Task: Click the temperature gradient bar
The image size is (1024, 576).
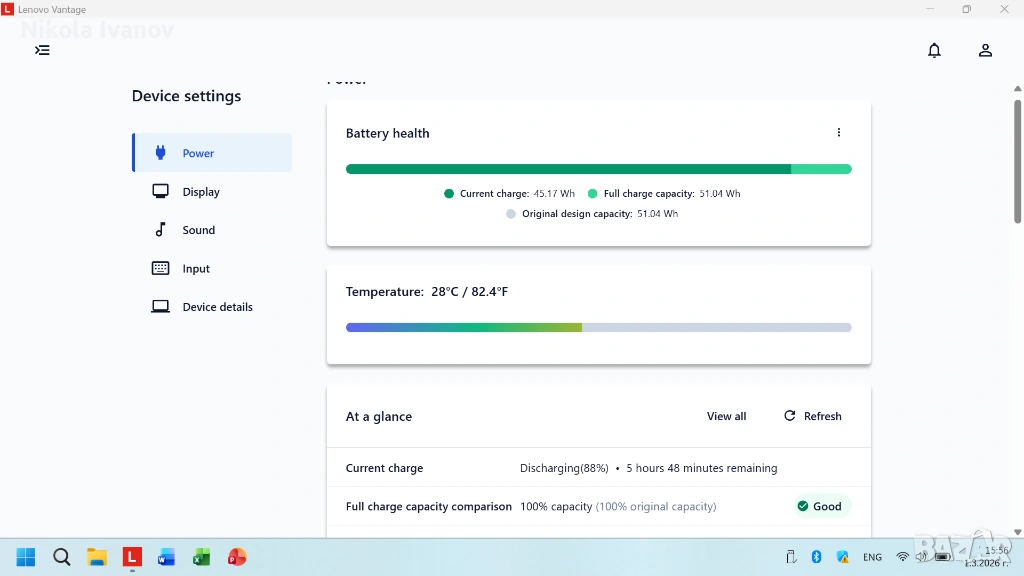Action: (x=598, y=327)
